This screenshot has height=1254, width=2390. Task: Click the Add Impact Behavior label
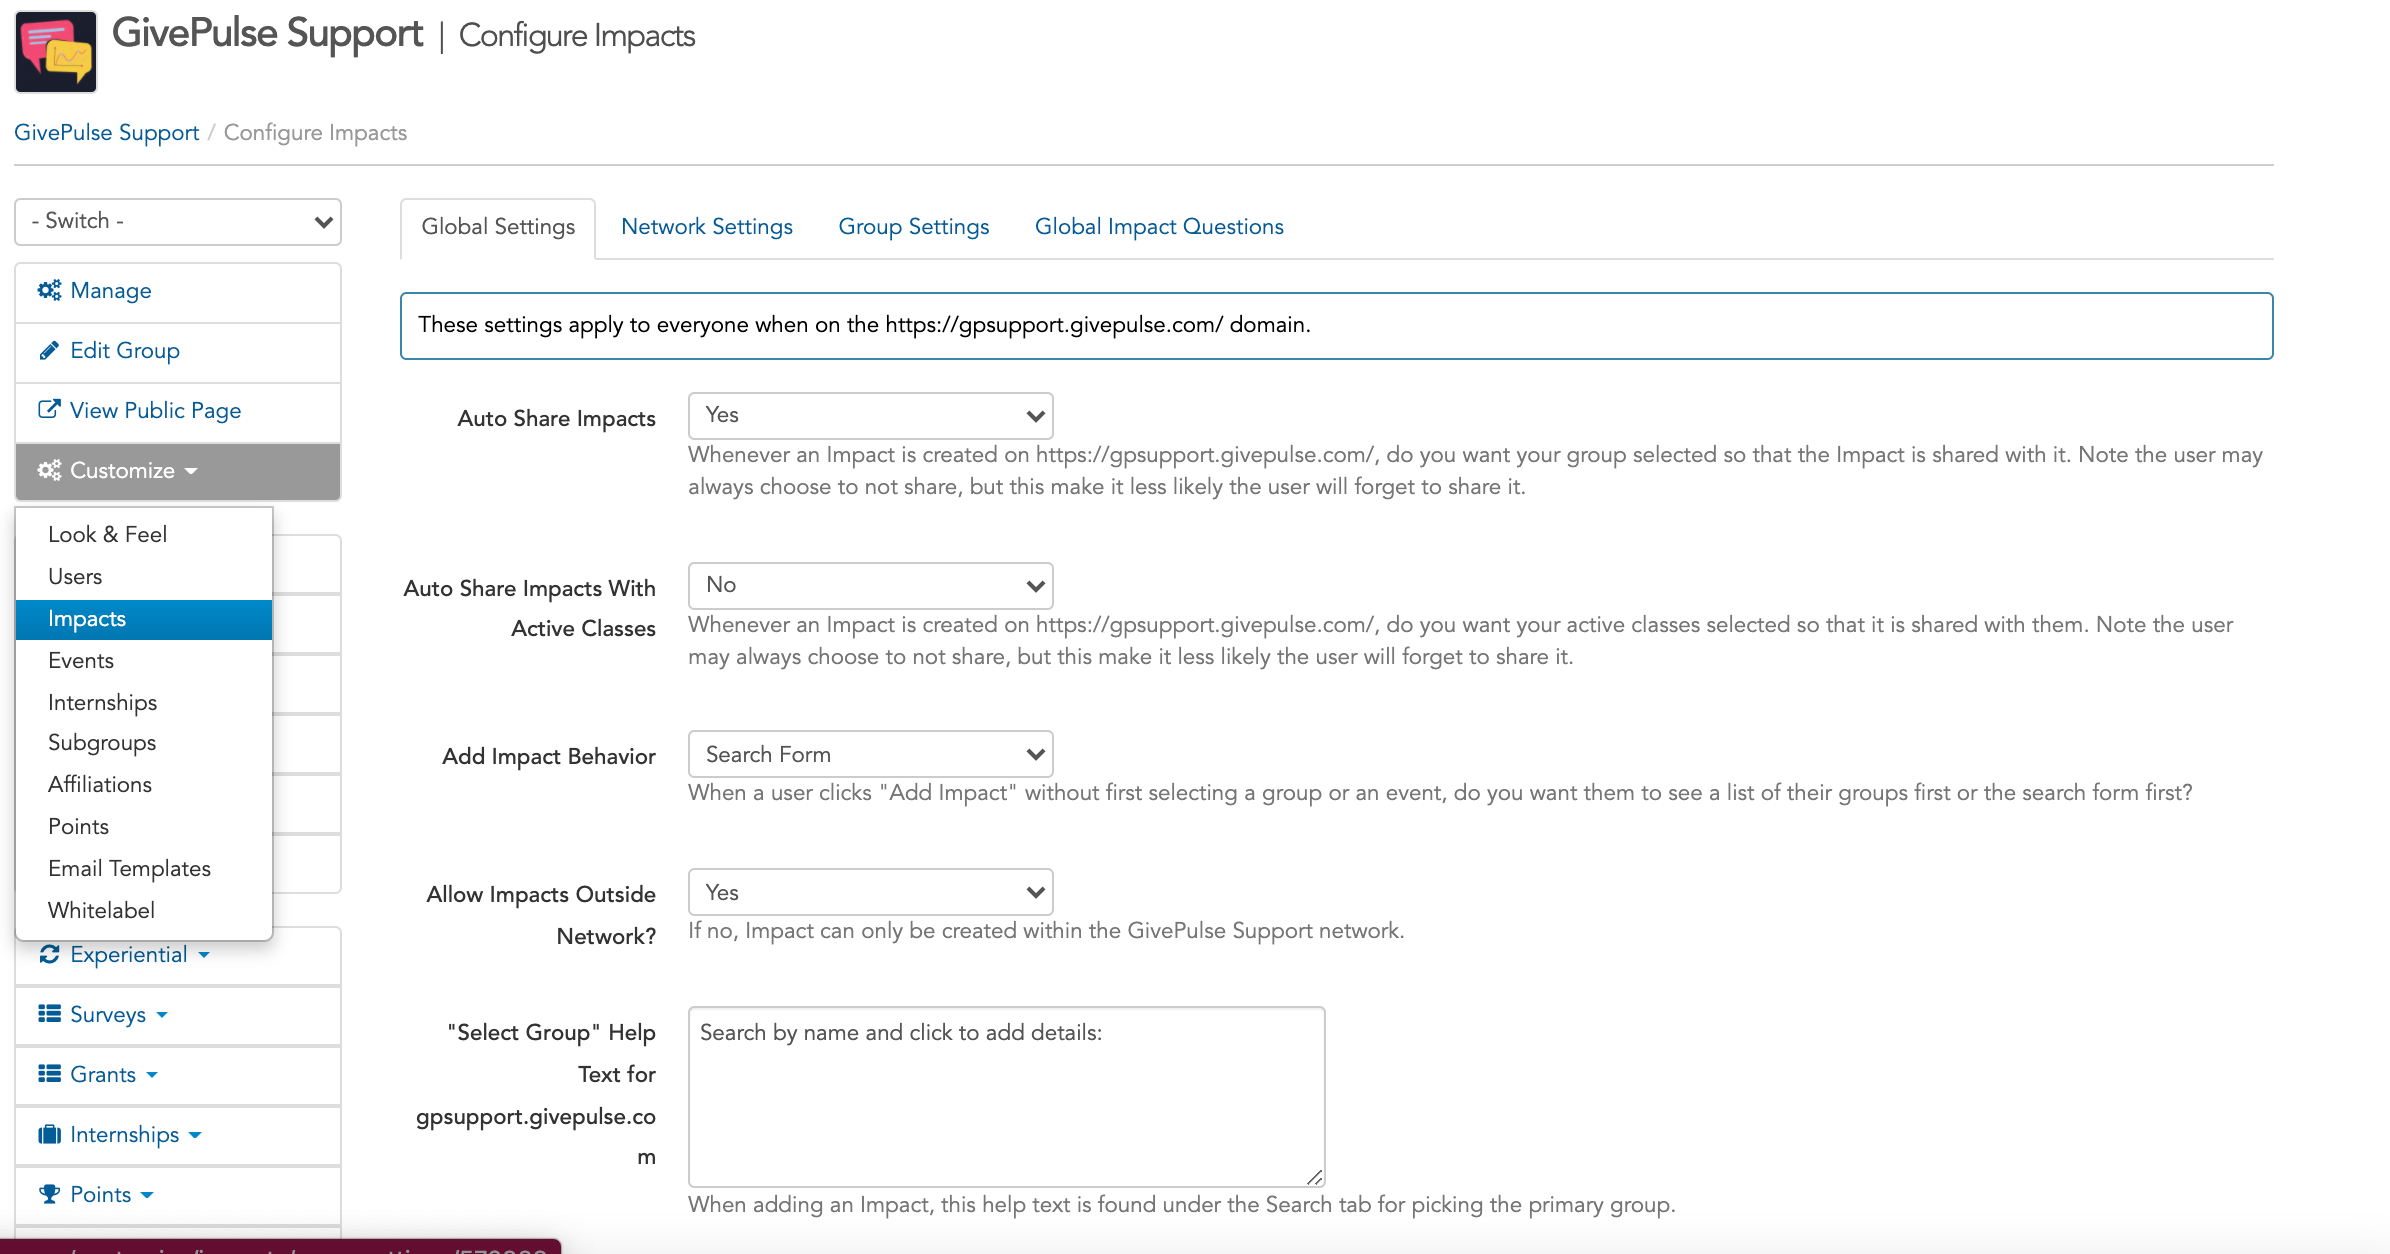tap(549, 756)
